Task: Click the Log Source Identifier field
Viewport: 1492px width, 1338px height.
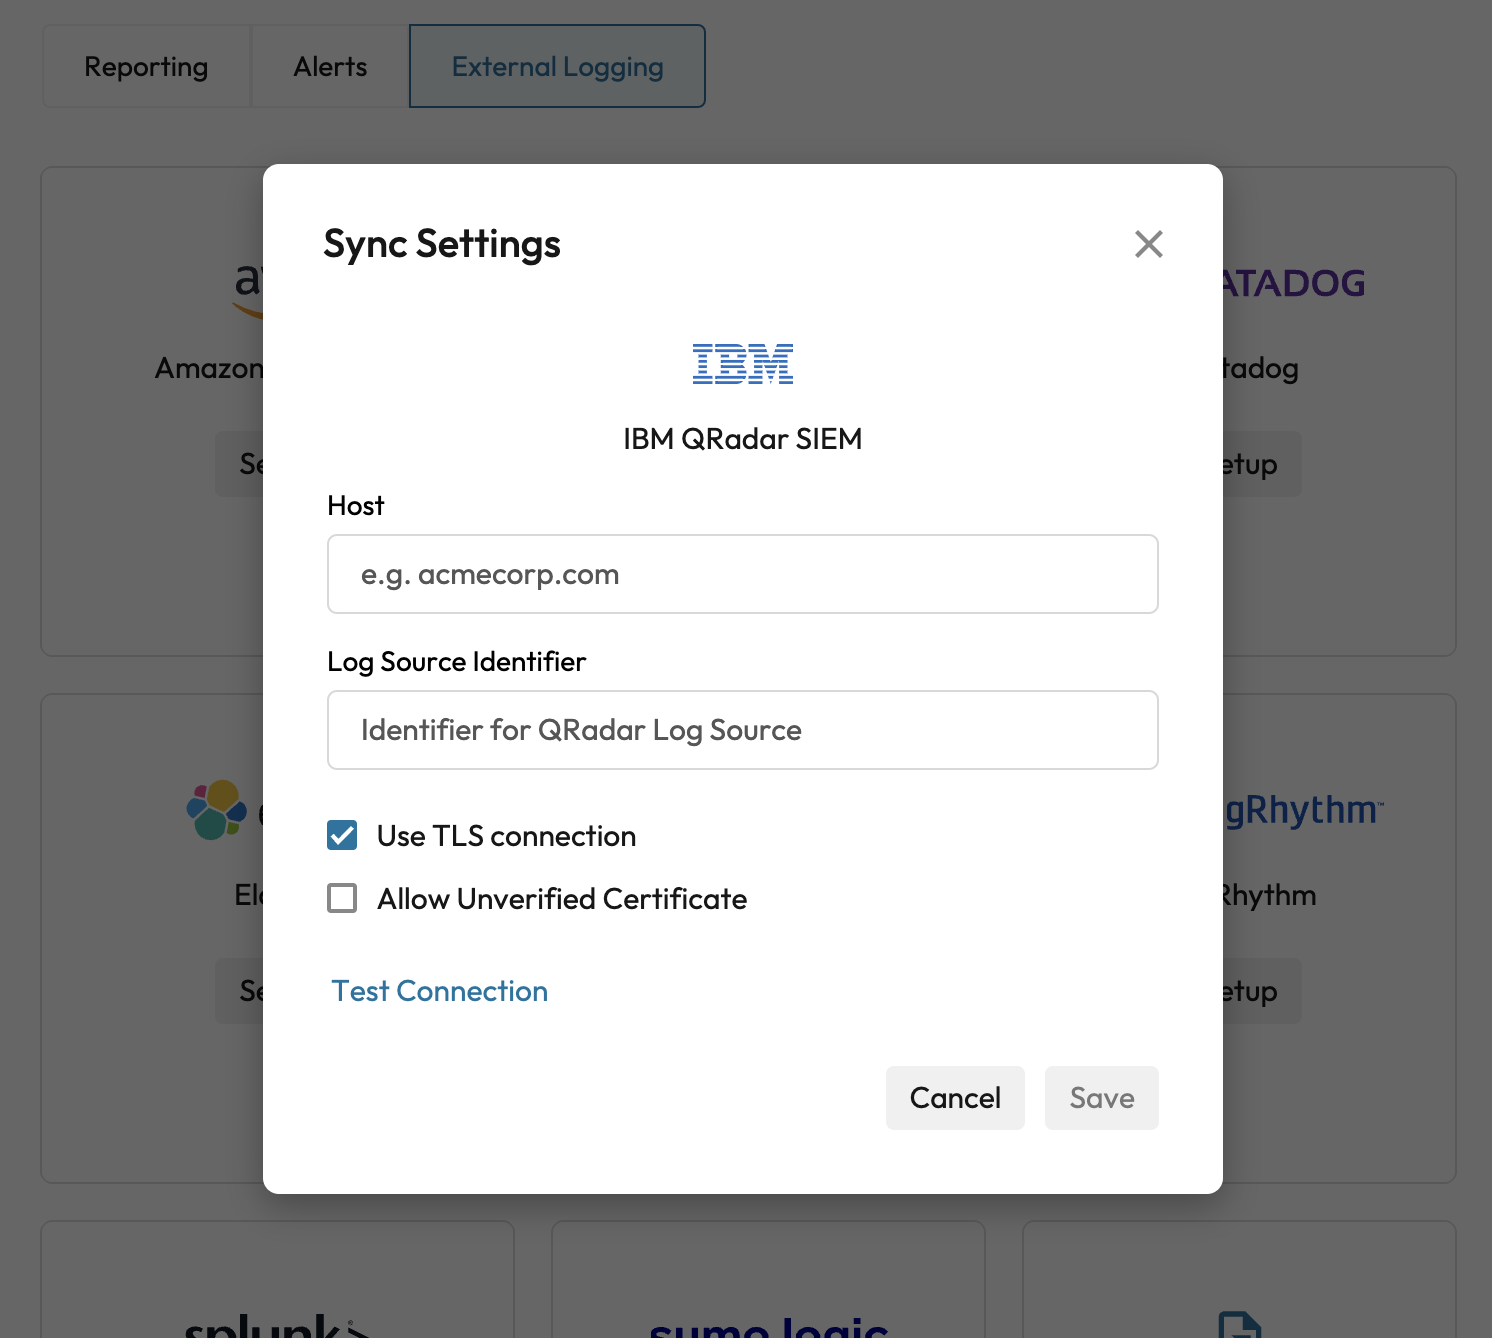Action: [742, 730]
